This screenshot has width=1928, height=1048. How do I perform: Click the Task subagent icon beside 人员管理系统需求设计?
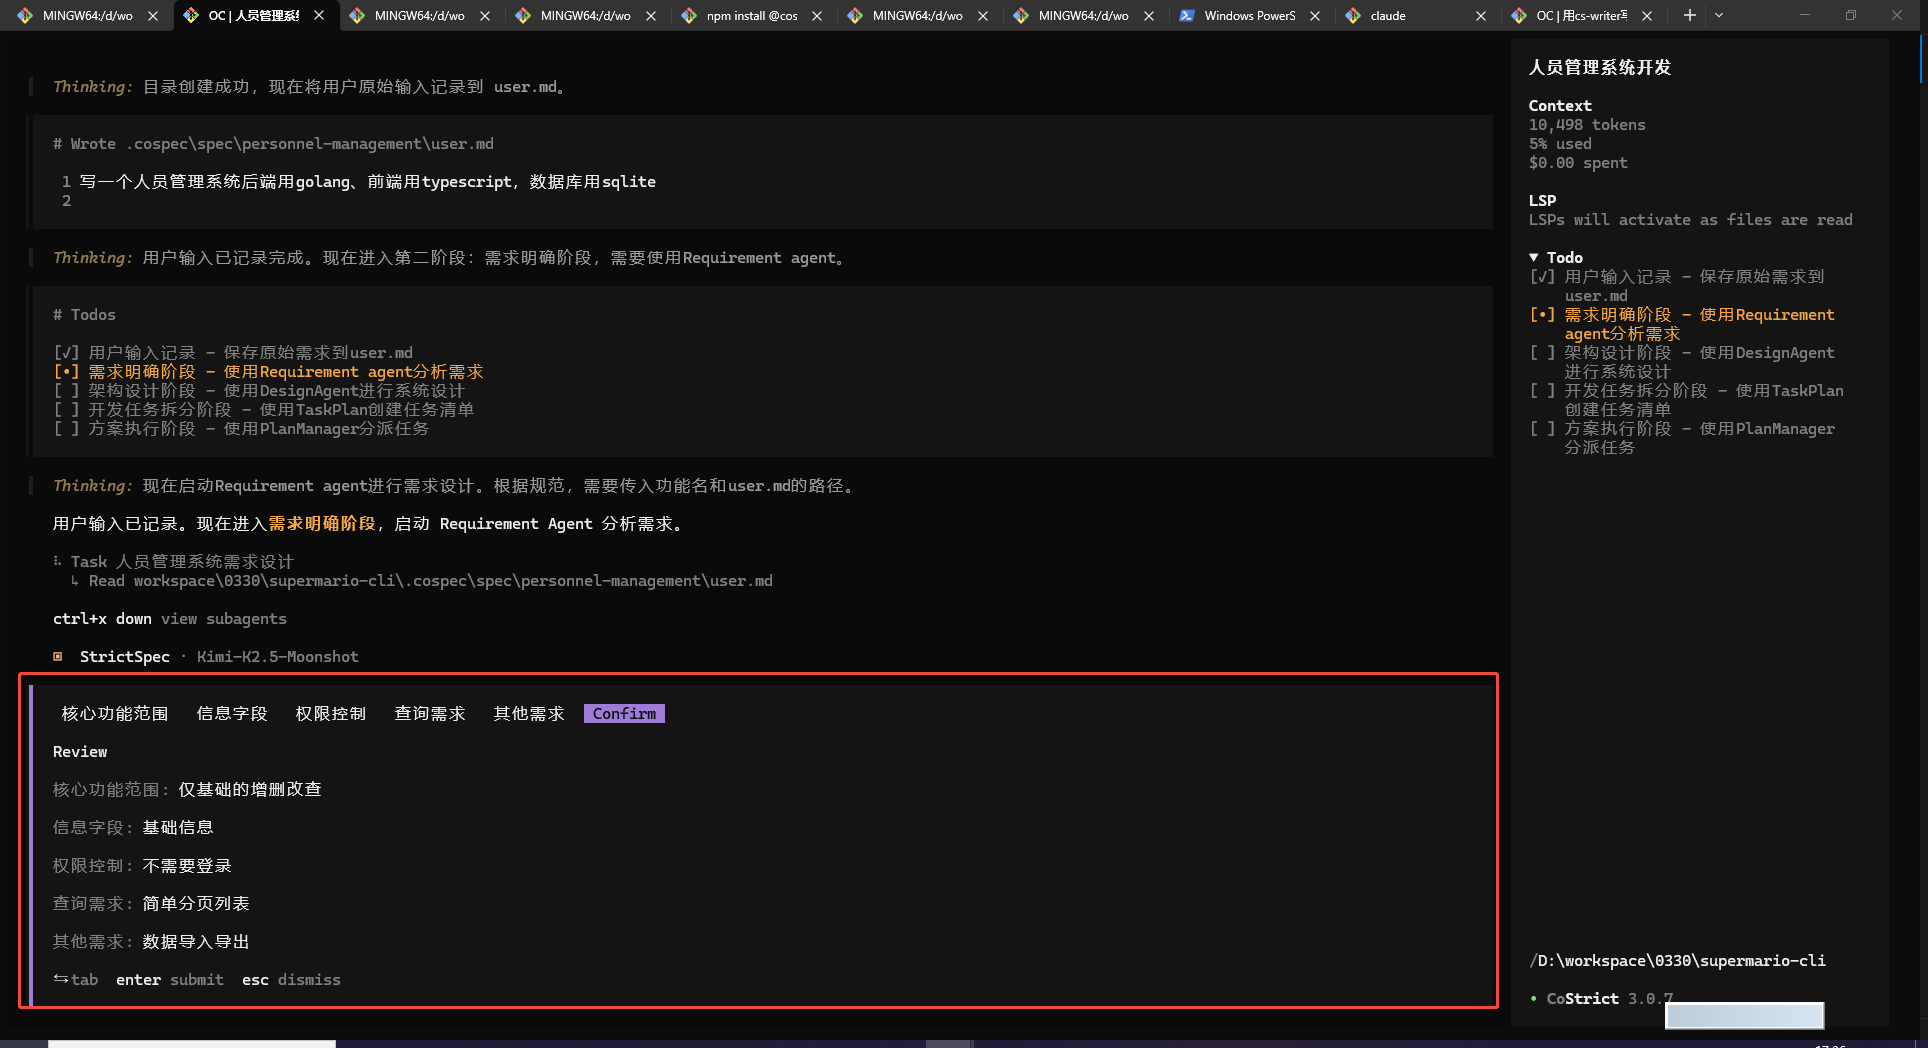tap(58, 562)
